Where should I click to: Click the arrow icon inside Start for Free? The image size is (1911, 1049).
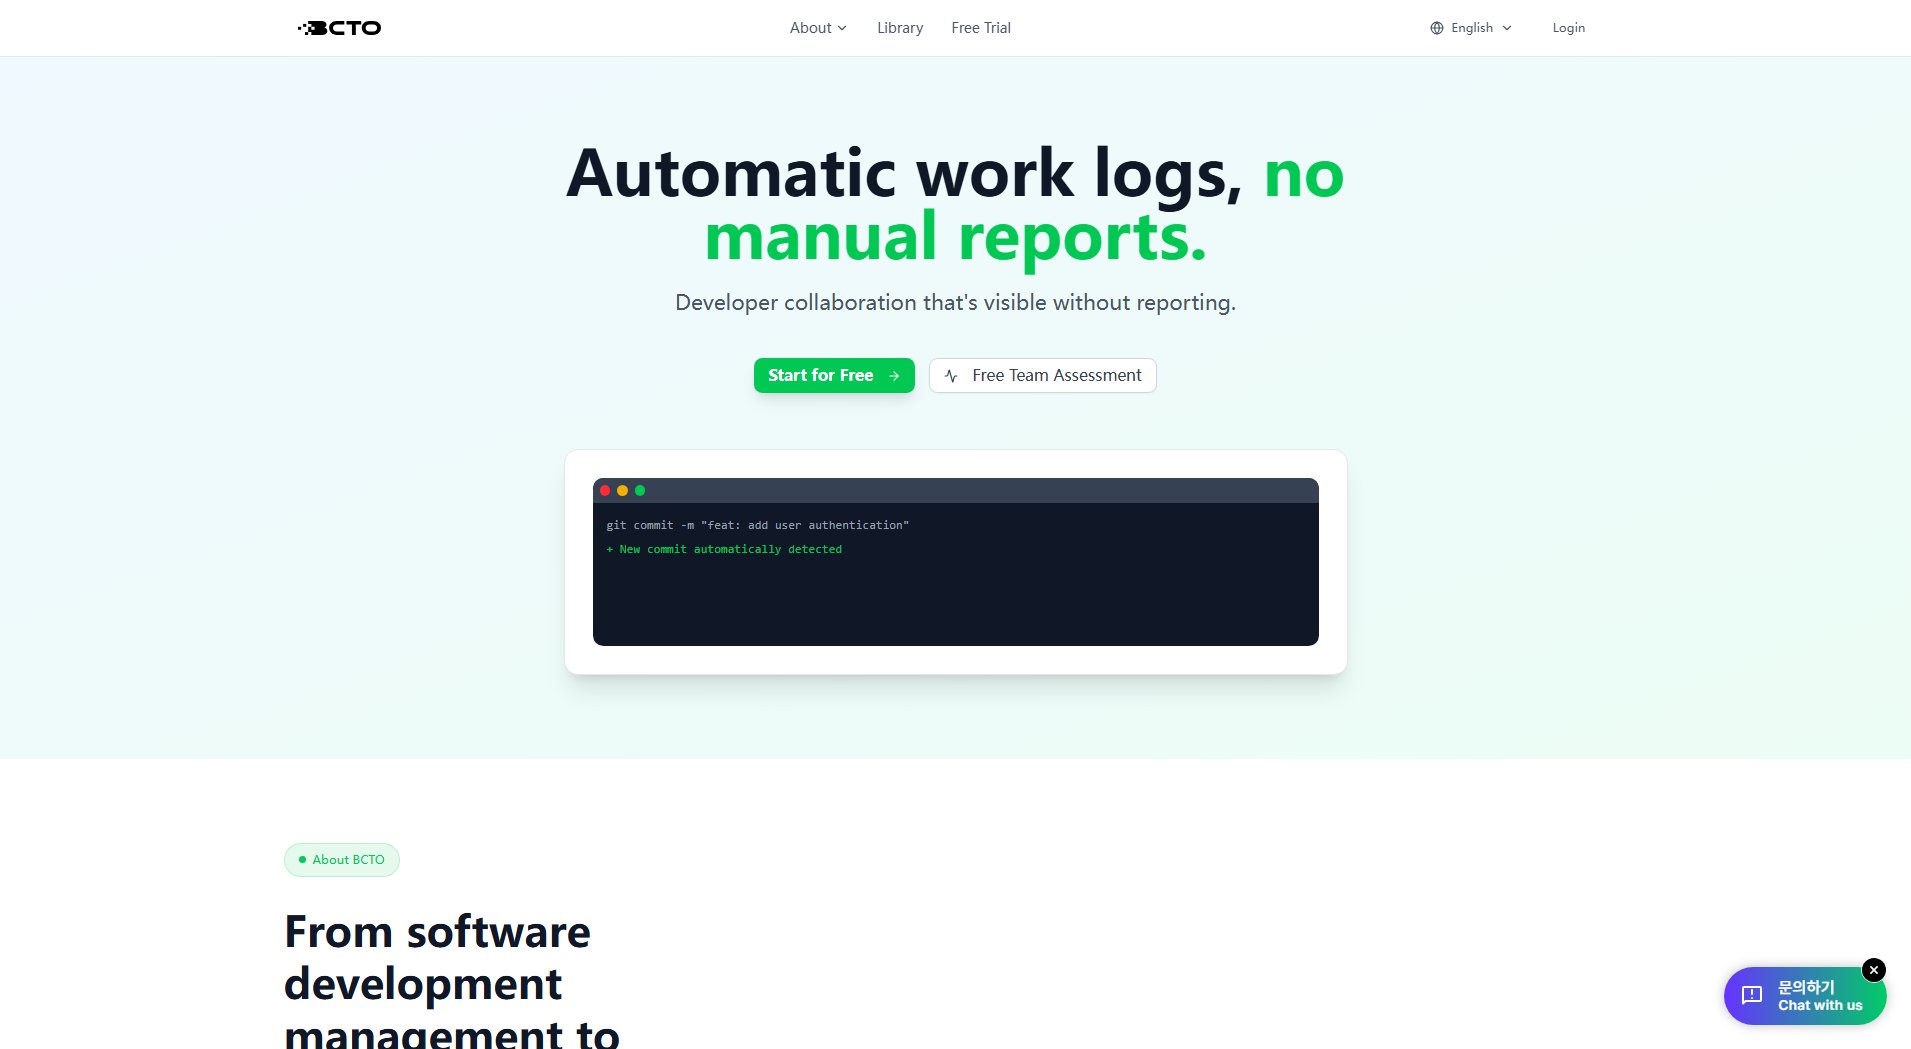[894, 376]
